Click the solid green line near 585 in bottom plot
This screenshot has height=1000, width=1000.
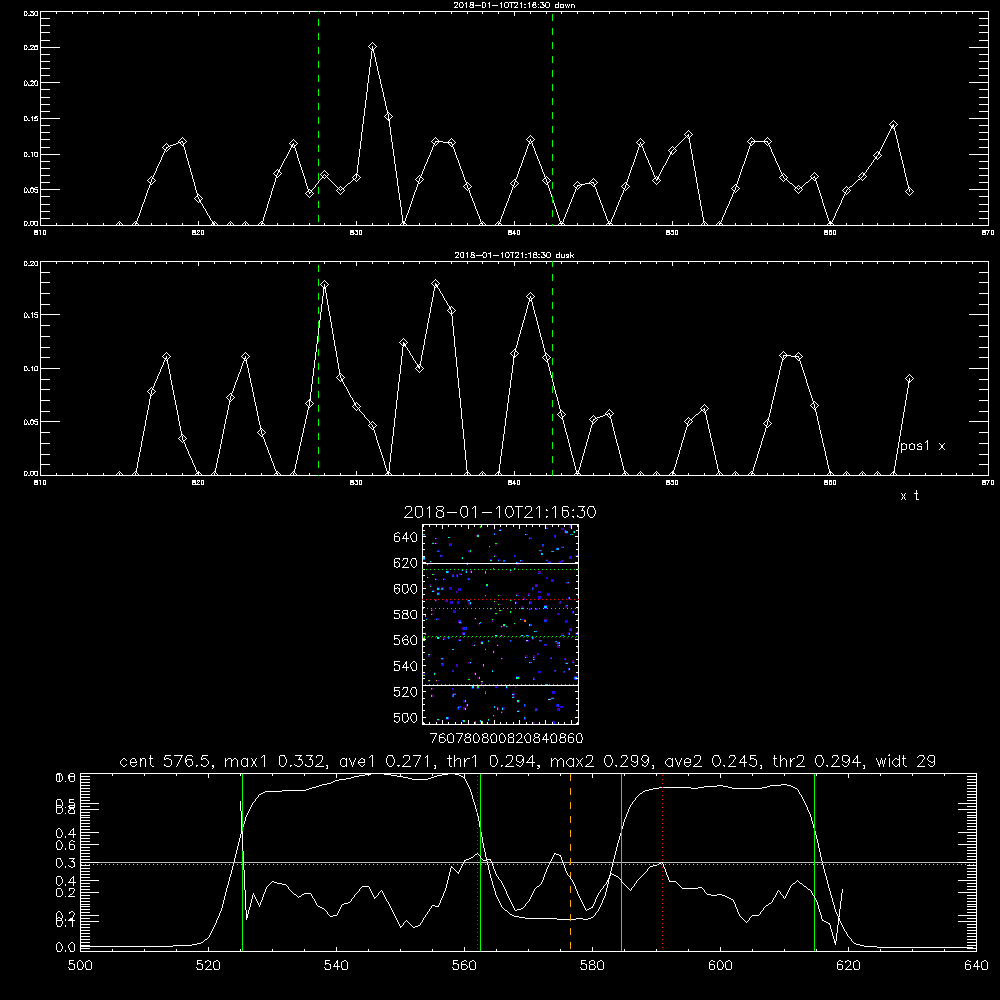click(x=621, y=861)
